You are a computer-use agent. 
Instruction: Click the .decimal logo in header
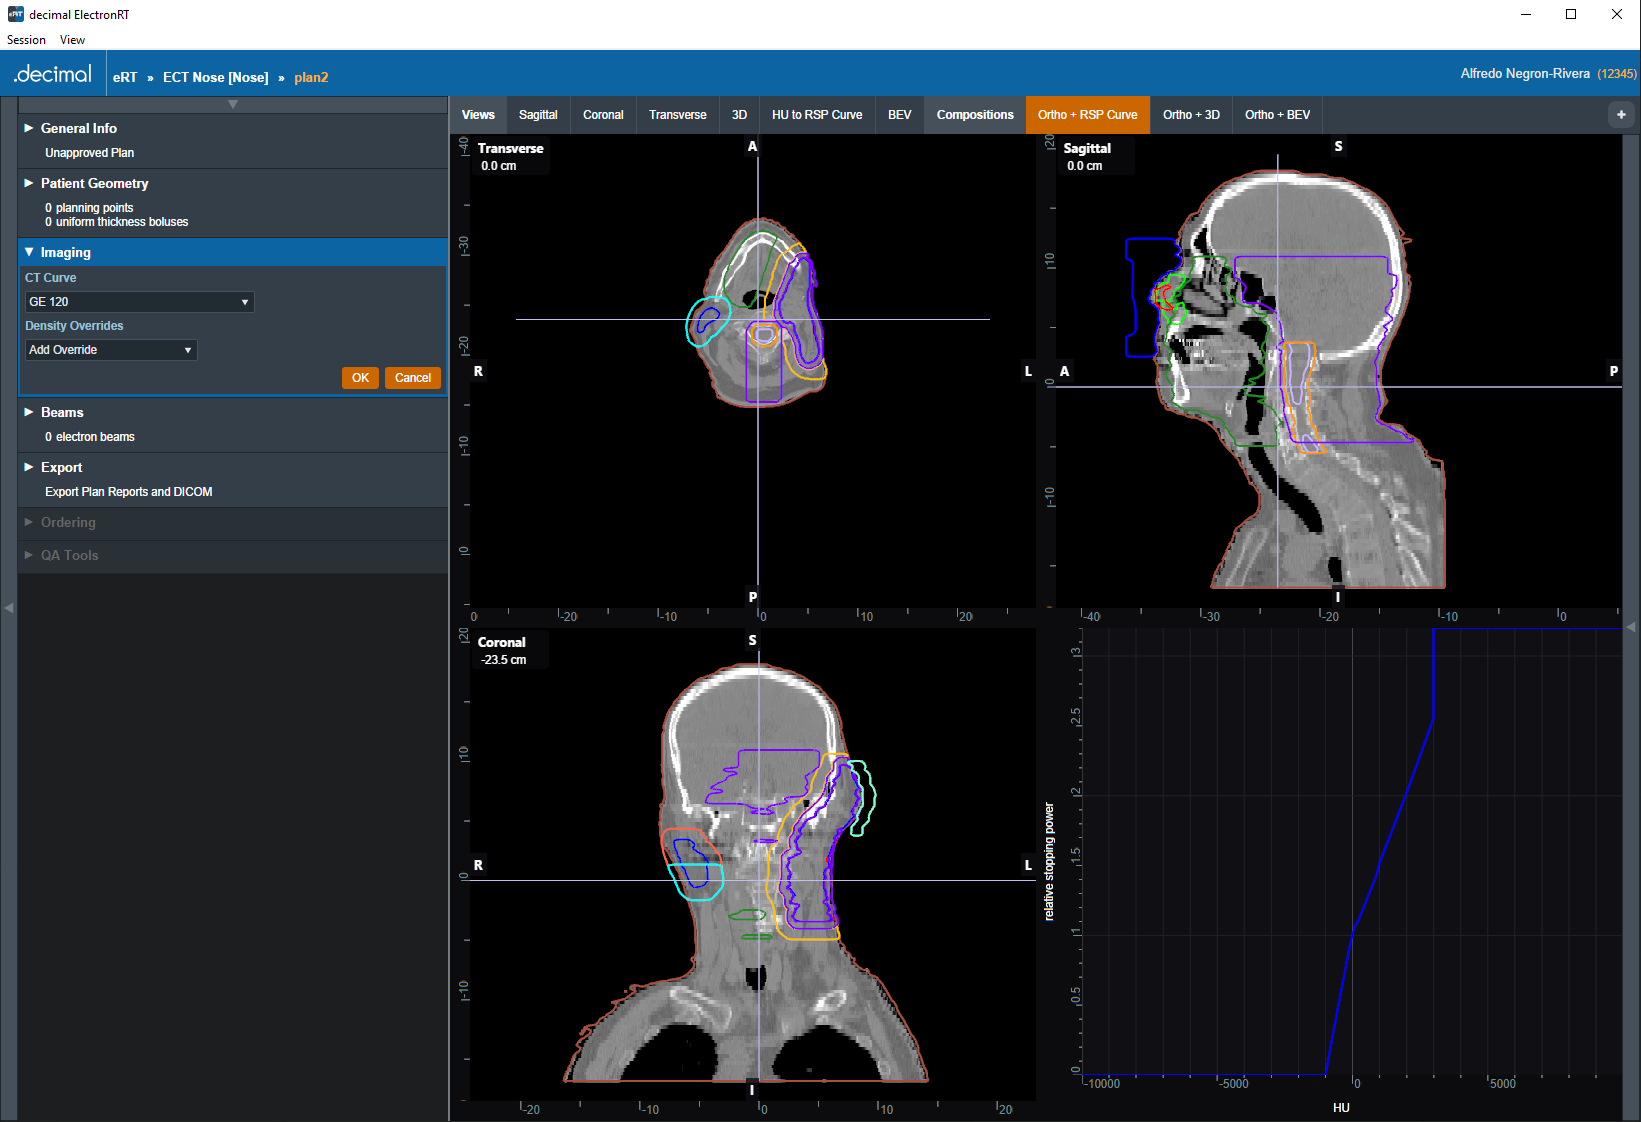pos(53,75)
